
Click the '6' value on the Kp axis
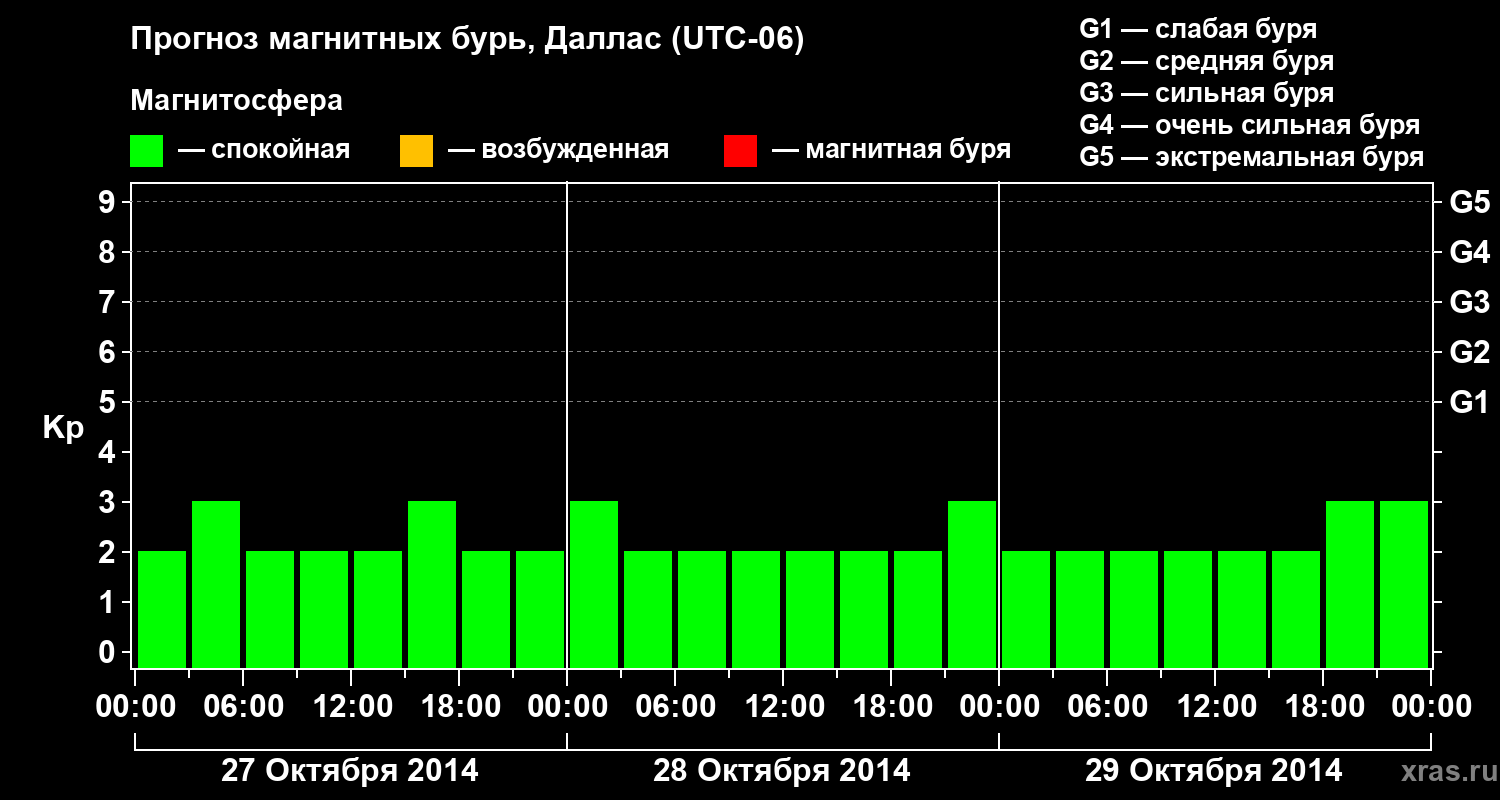click(109, 352)
